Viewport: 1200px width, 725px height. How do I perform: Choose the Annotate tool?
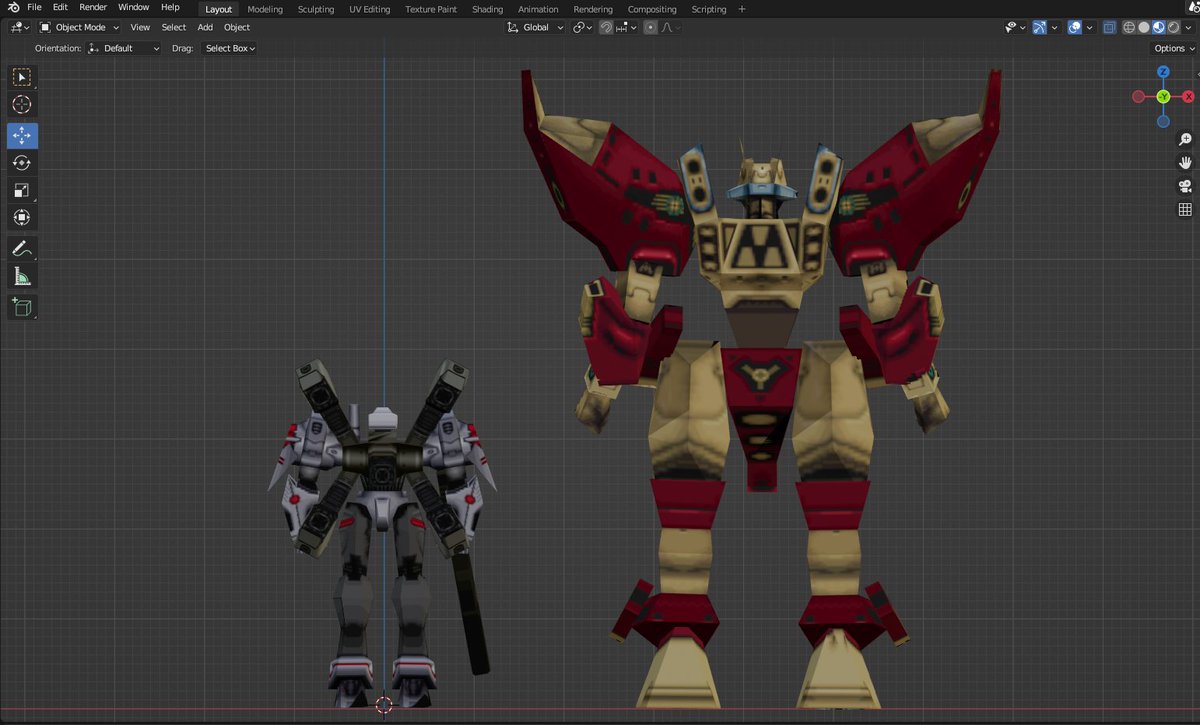click(22, 248)
